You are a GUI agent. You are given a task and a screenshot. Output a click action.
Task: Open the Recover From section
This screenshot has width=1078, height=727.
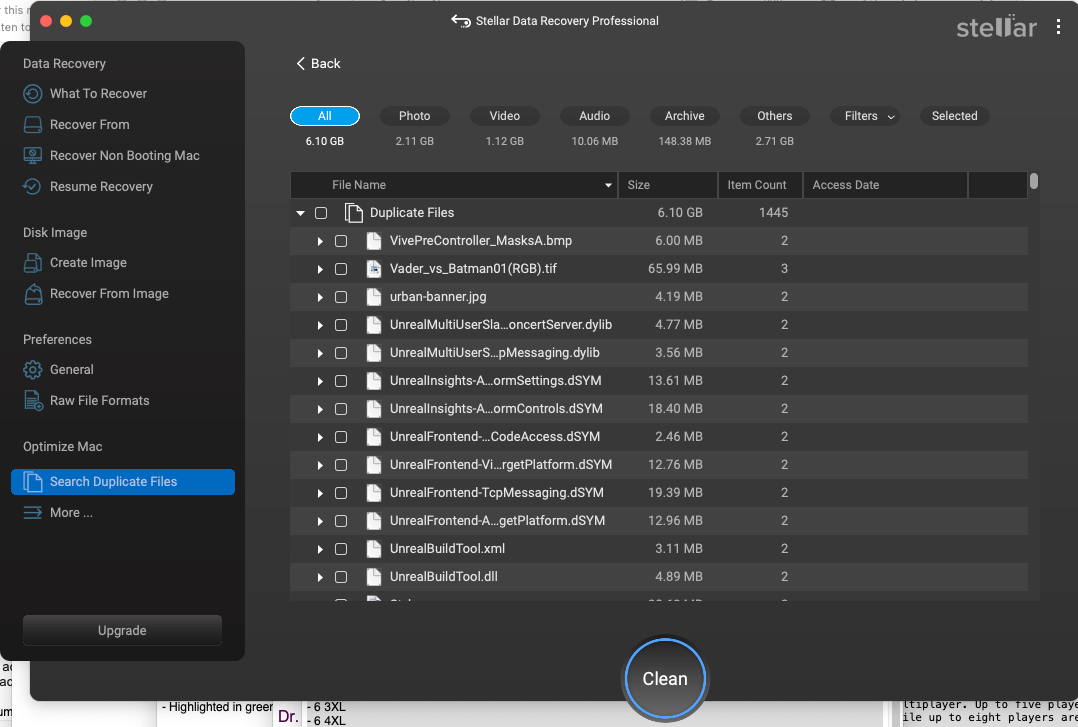click(32, 124)
